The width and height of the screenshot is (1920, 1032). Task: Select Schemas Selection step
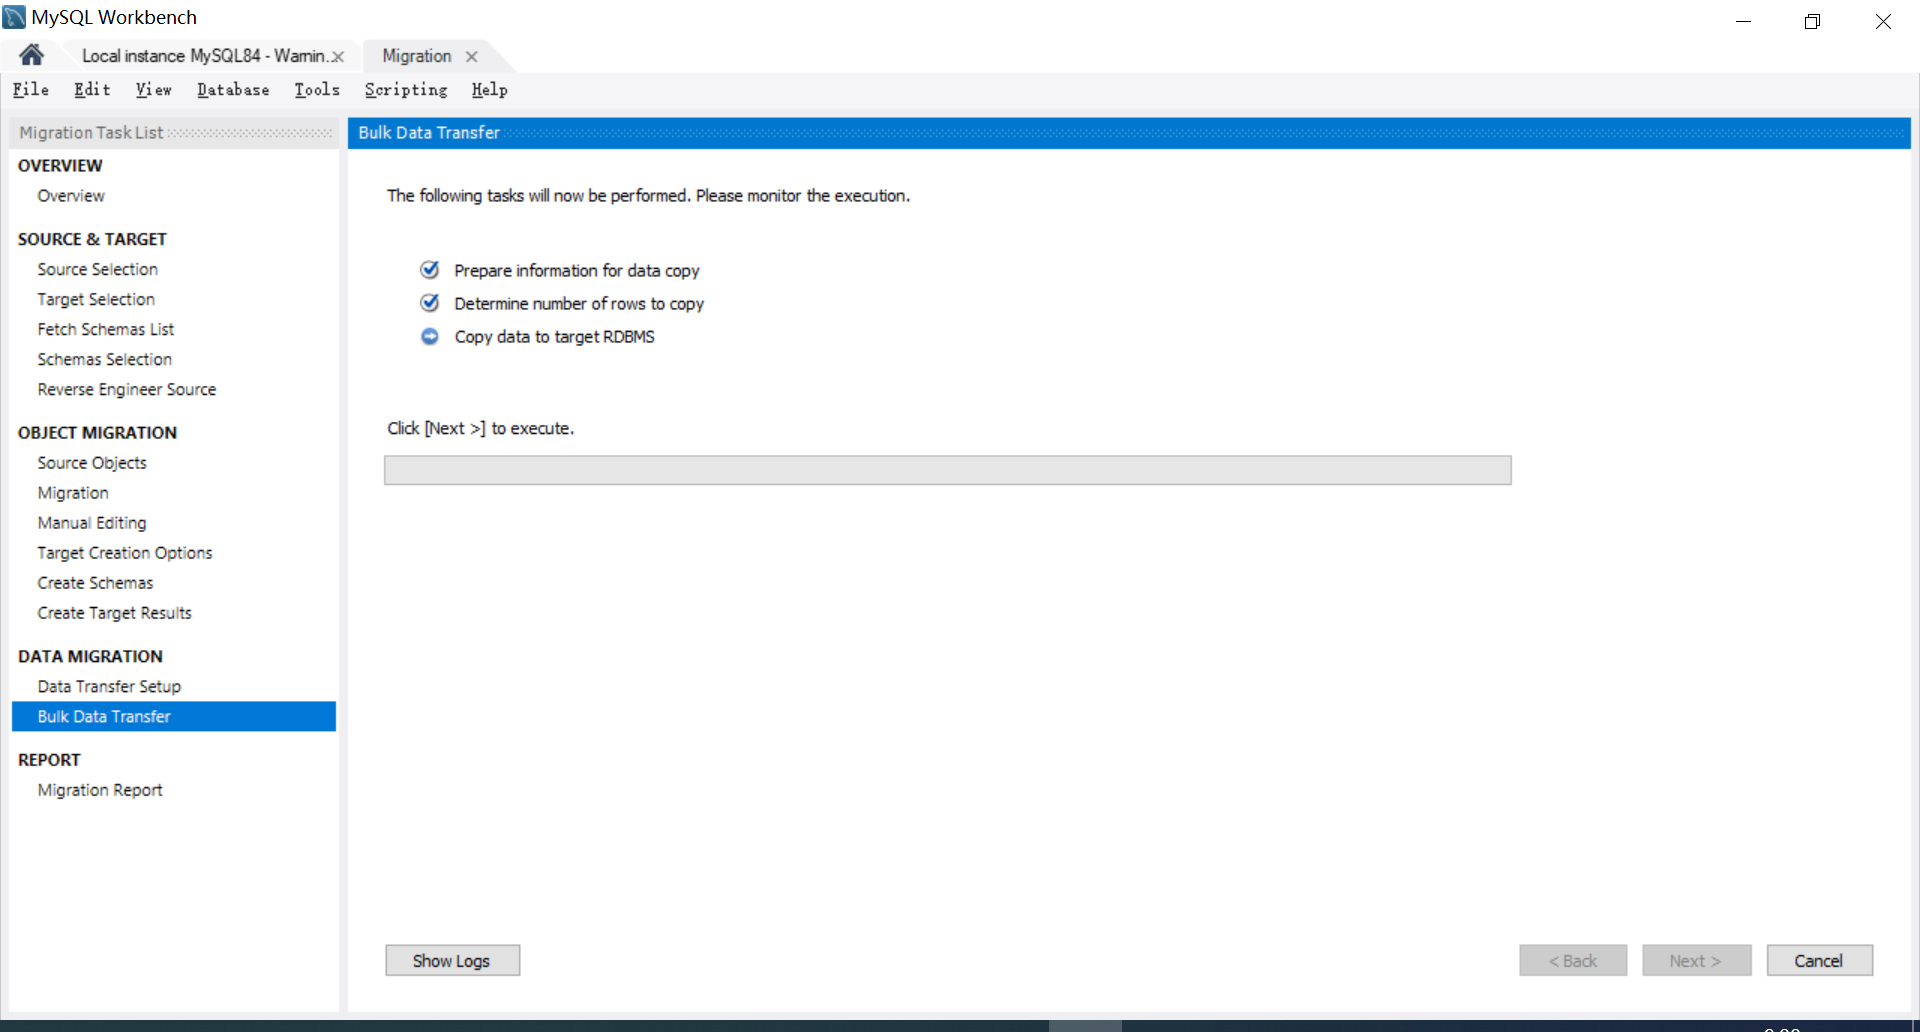click(x=105, y=359)
